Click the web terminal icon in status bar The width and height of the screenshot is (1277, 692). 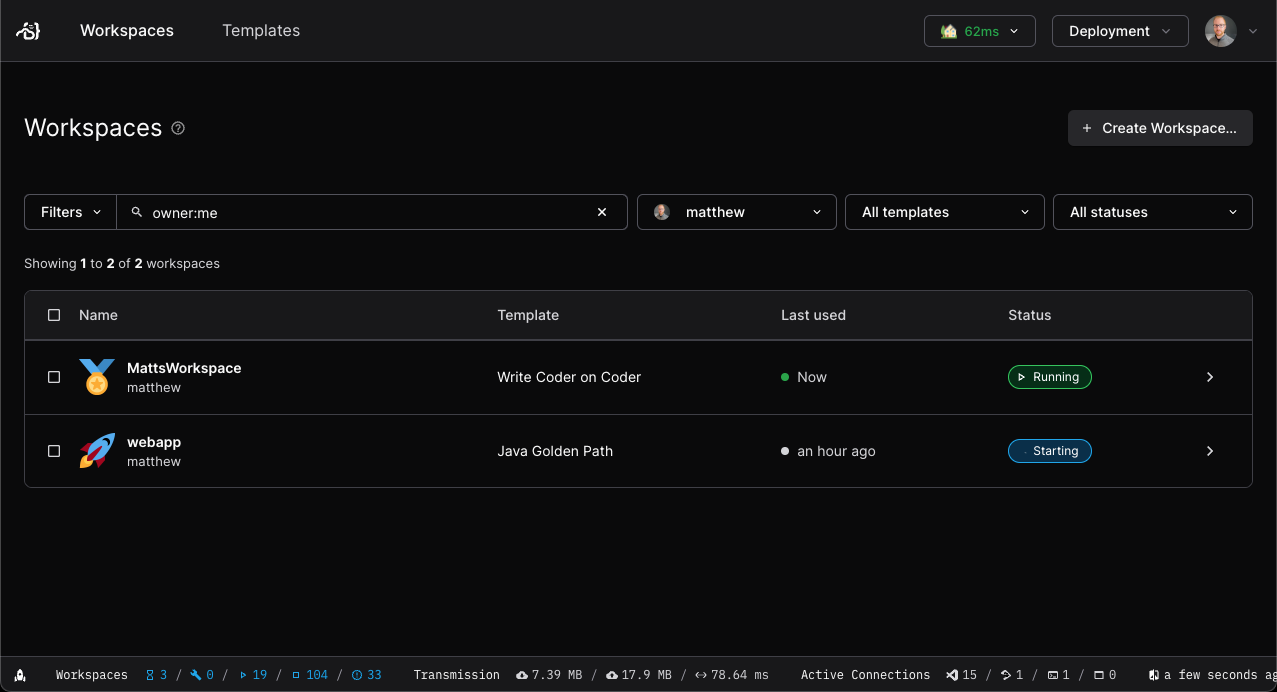tap(1054, 674)
